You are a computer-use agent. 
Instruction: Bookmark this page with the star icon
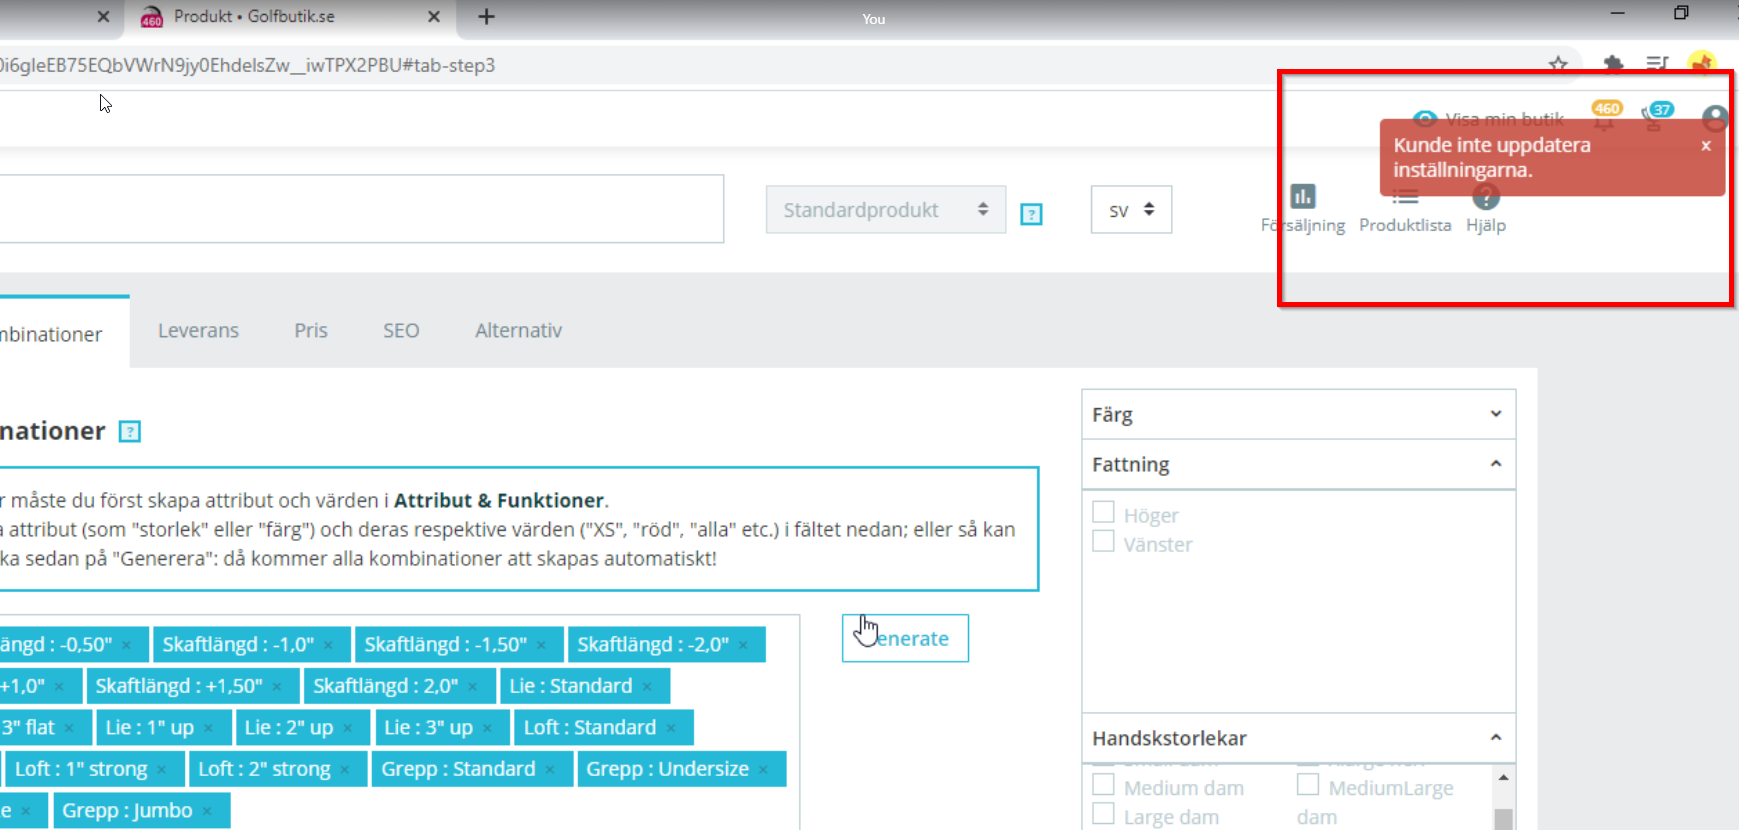tap(1558, 65)
